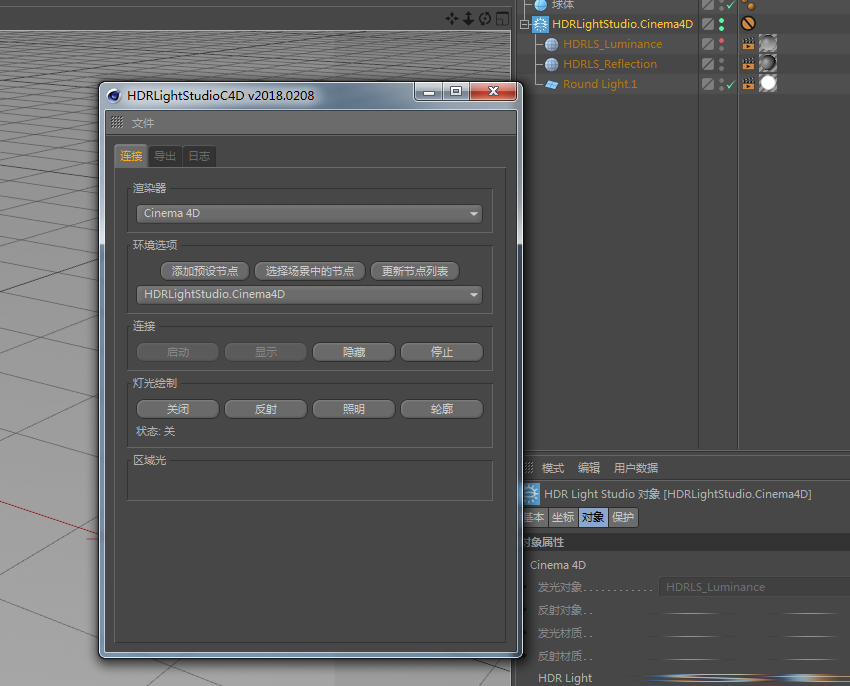Click viewport zoom camera icon

click(x=468, y=19)
